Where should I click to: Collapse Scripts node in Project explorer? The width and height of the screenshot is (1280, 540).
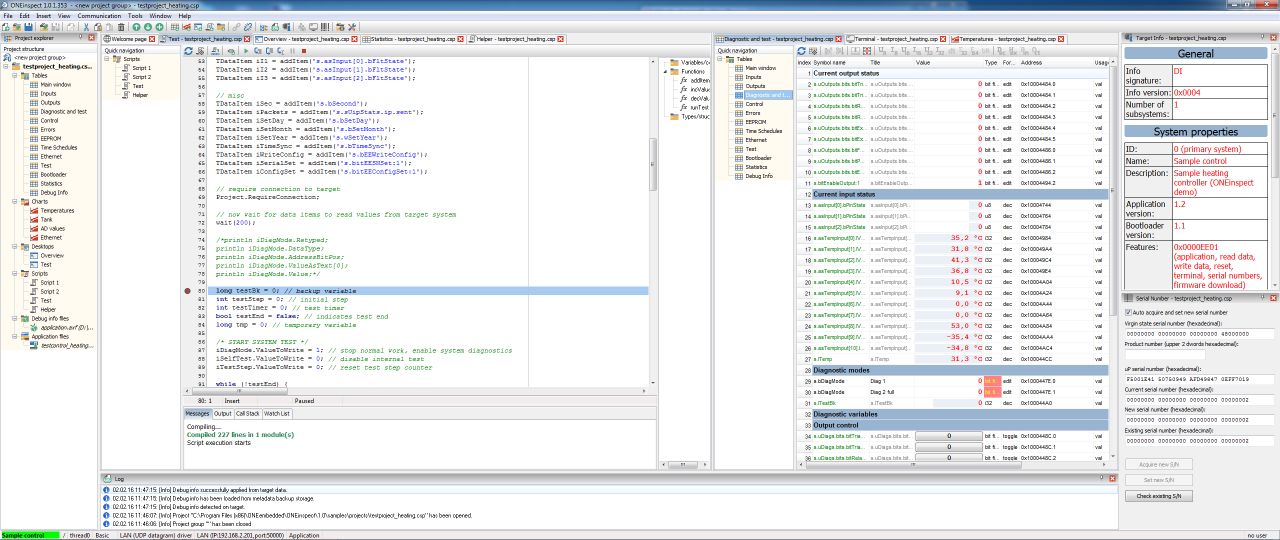coord(14,273)
